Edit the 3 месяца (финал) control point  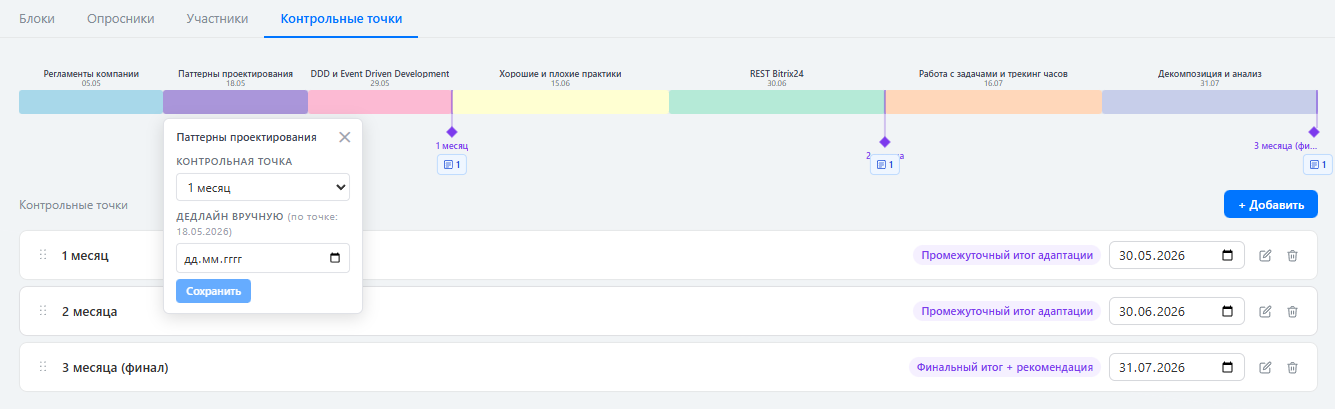(1265, 368)
